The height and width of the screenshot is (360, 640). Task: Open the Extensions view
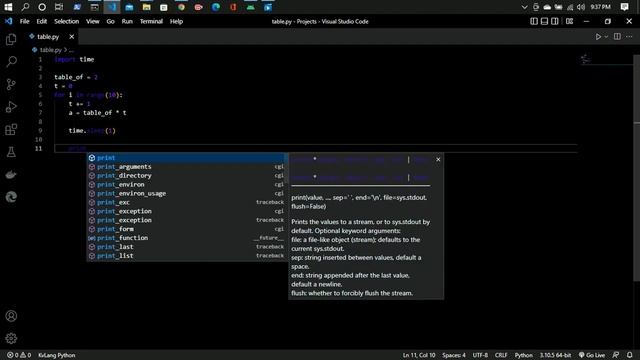[11, 129]
